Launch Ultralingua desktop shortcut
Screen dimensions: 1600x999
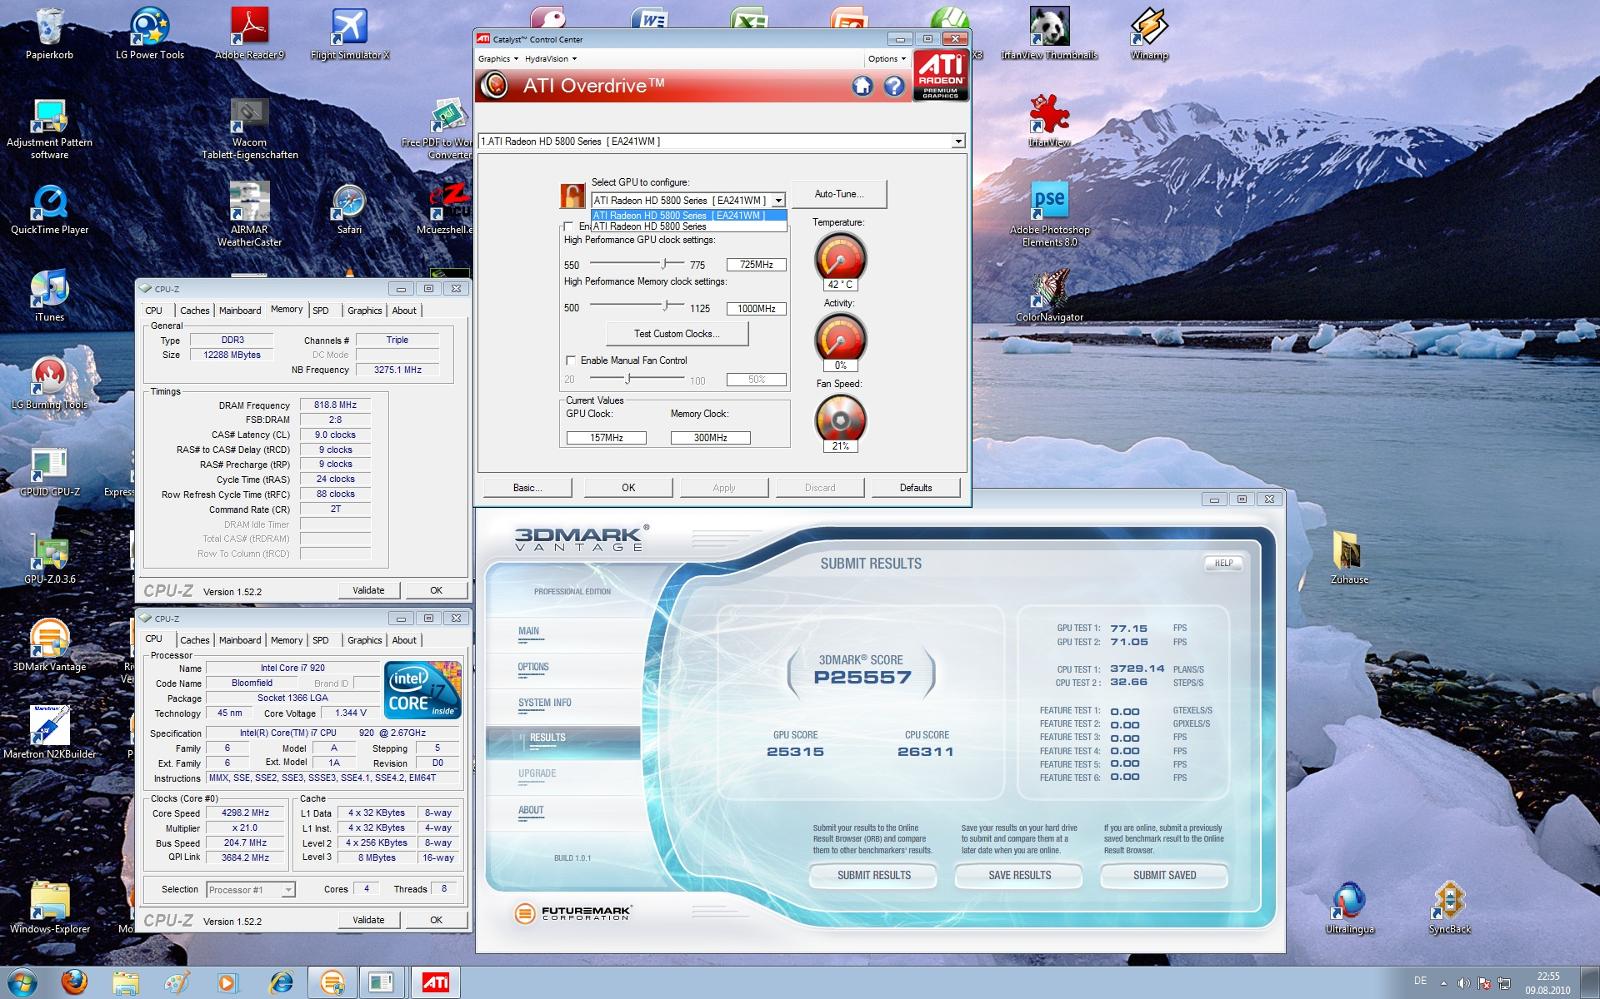[1349, 909]
